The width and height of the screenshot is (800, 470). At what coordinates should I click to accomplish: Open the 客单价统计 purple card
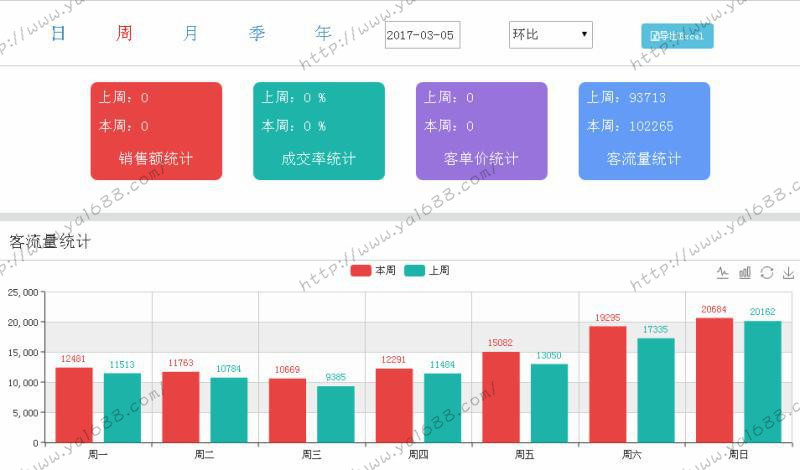481,131
